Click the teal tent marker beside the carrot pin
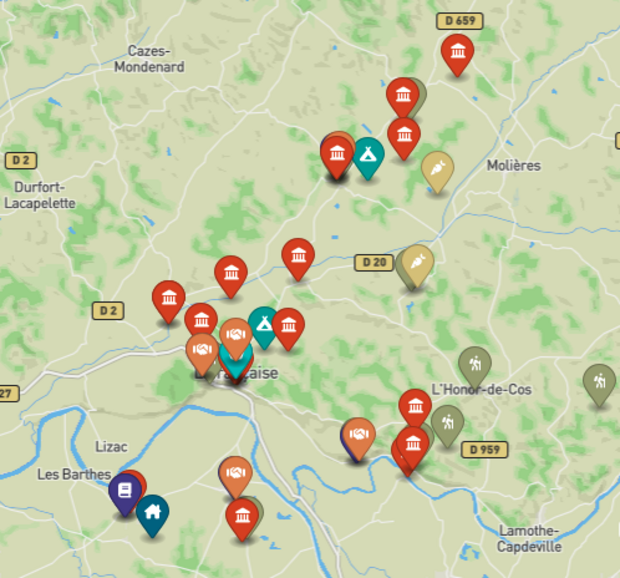The height and width of the screenshot is (578, 620). pos(368,157)
